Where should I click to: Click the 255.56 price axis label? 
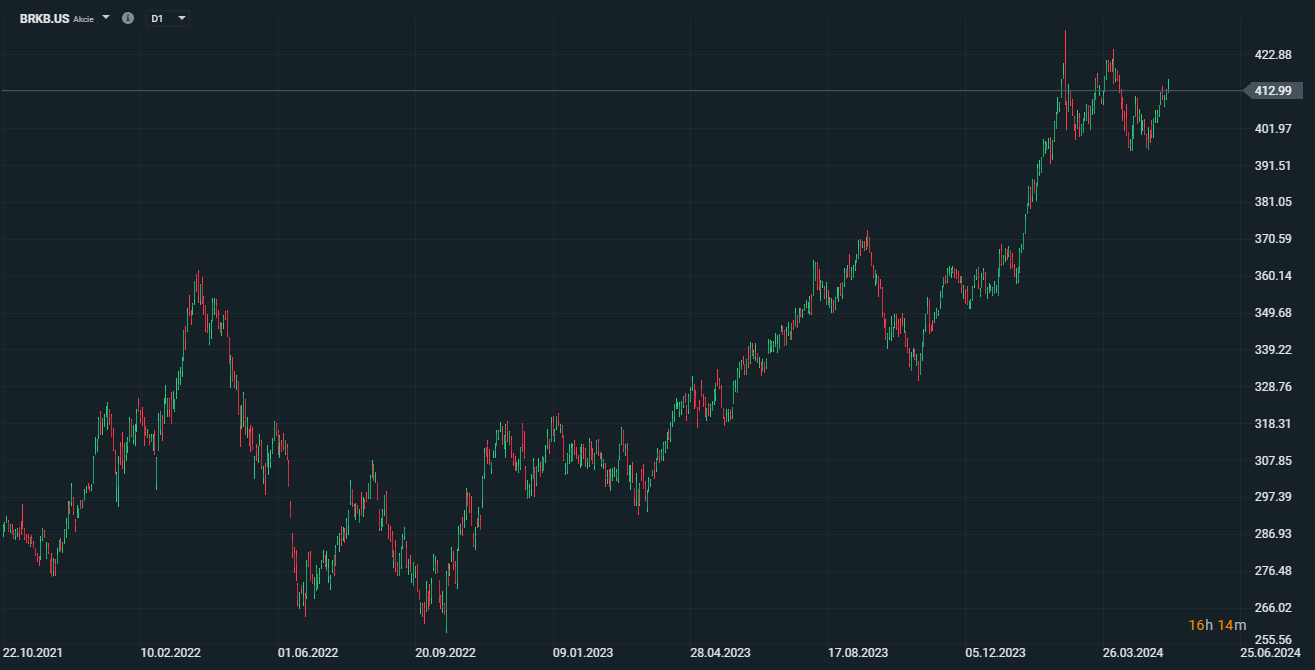tap(1271, 640)
